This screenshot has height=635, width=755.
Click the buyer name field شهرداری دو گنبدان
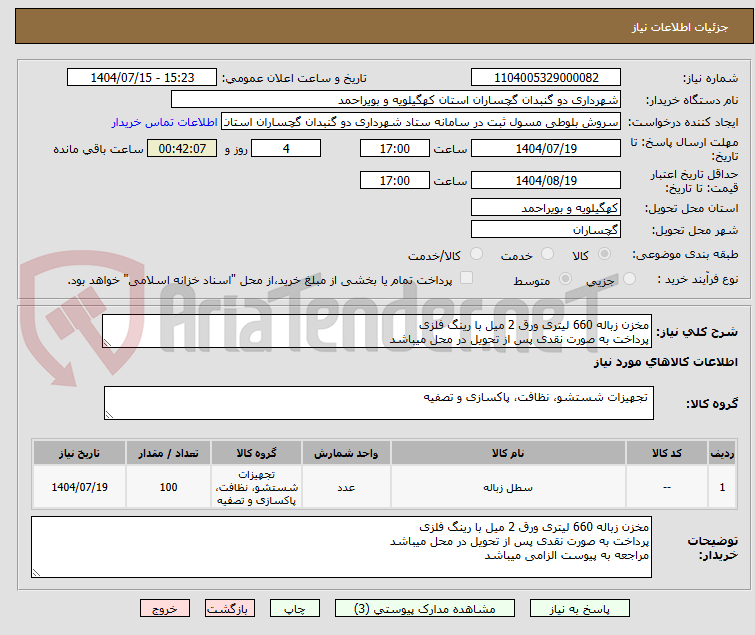point(395,100)
